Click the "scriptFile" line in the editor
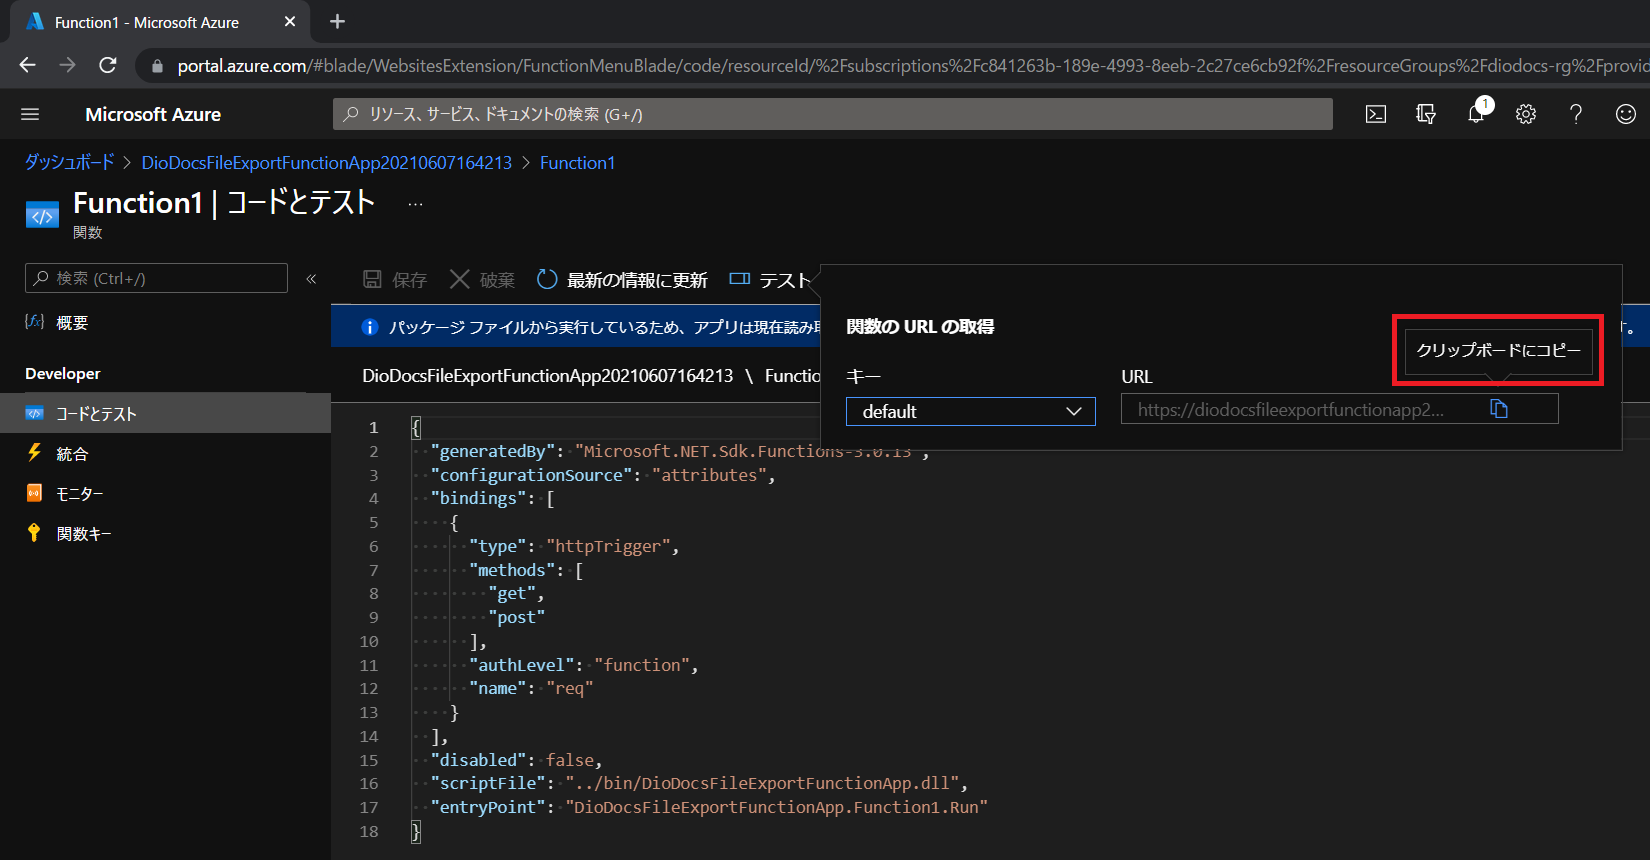 tap(700, 783)
